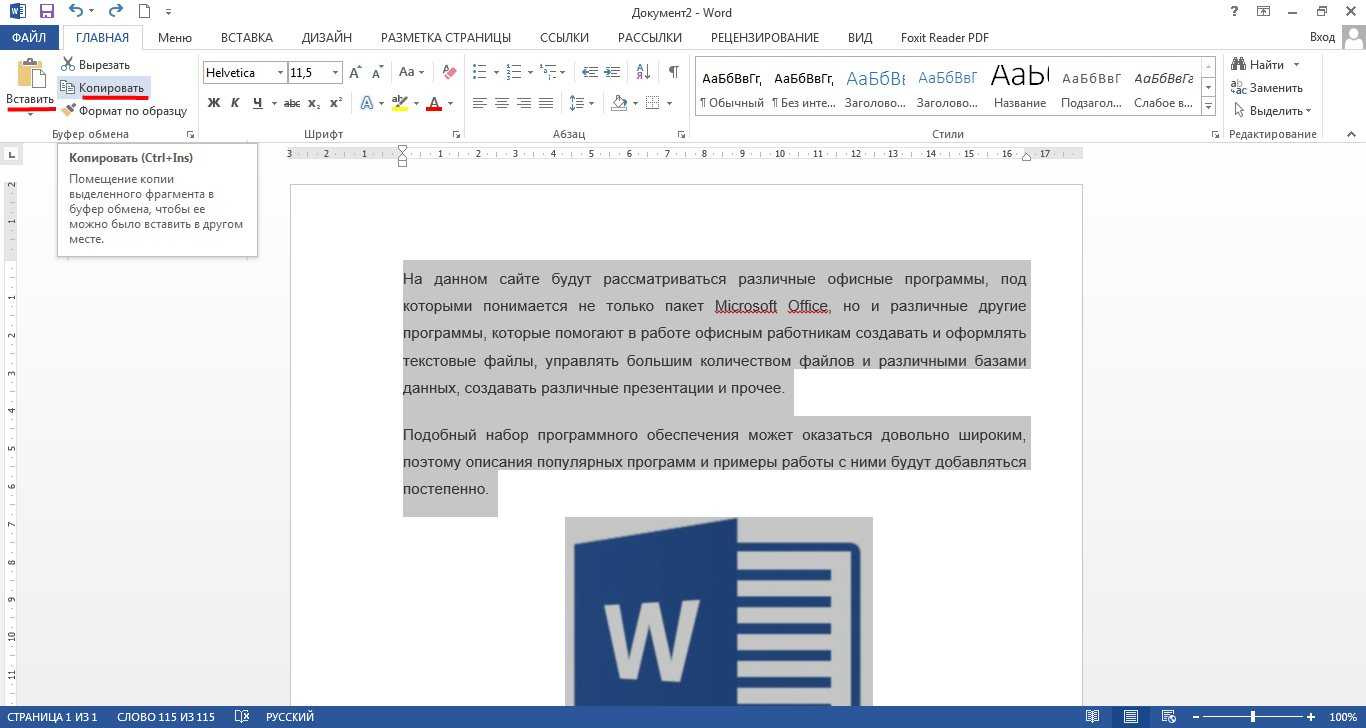This screenshot has width=1366, height=728.
Task: Open the Helvetica font name dropdown
Action: pyautogui.click(x=281, y=73)
